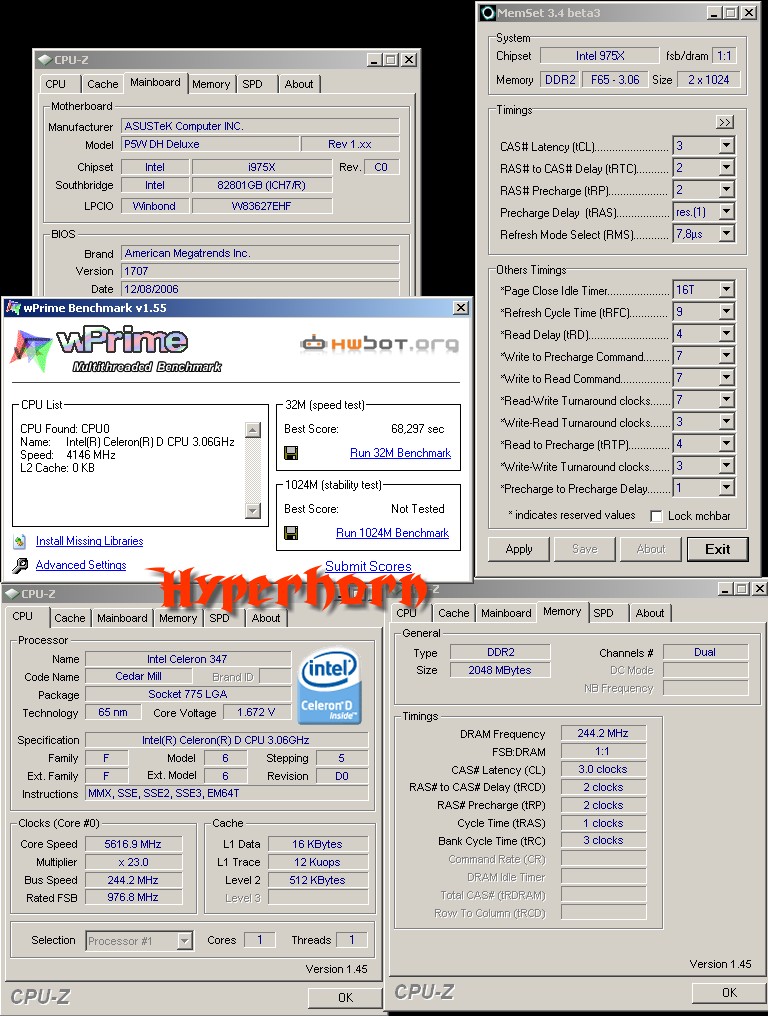This screenshot has width=768, height=1016.
Task: Open Cache tab in Mainboard CPU-Z window
Action: [102, 84]
